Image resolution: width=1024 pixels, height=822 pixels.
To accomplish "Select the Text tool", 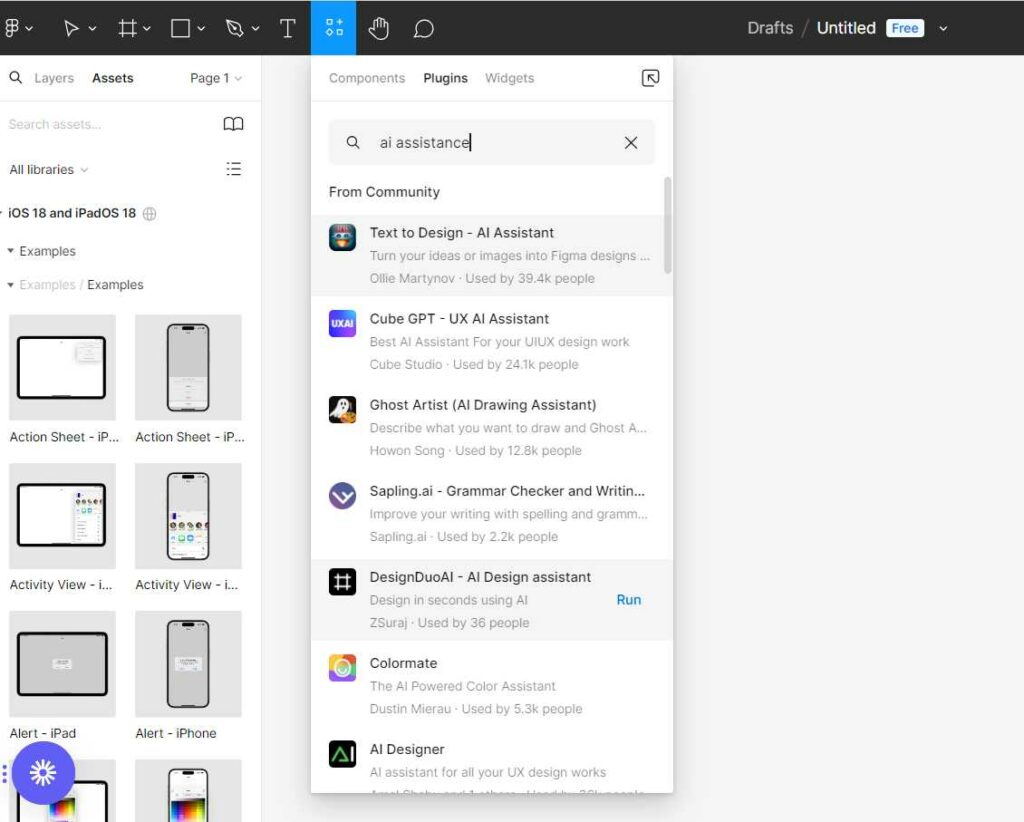I will point(288,27).
